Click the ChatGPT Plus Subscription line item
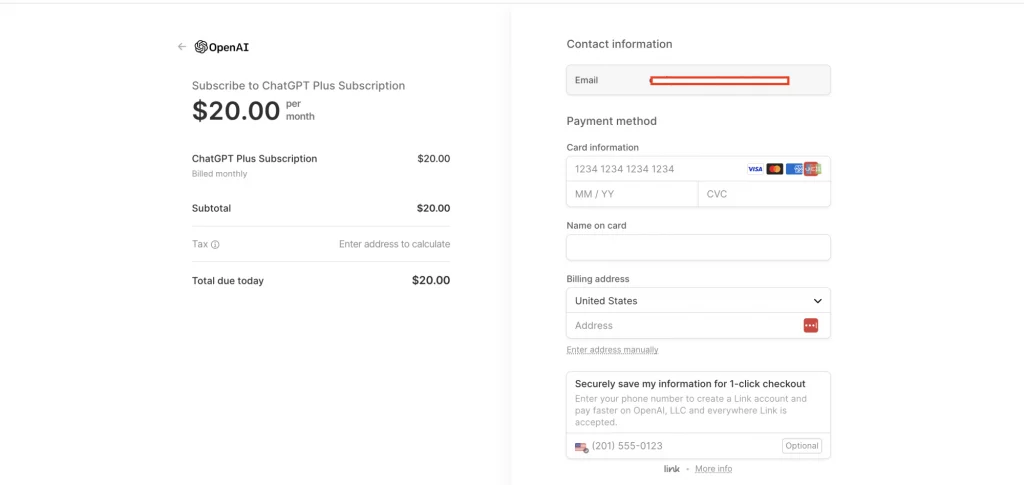 (x=255, y=159)
